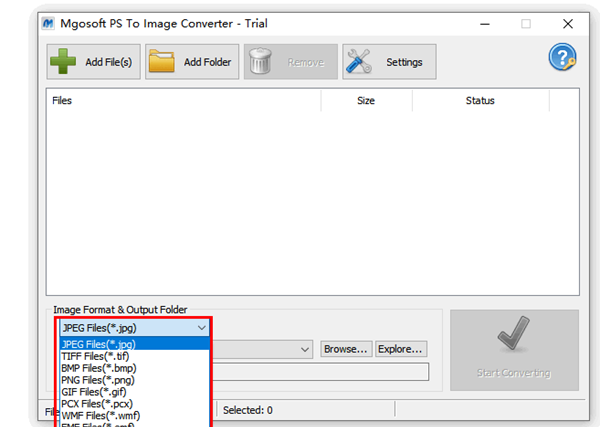This screenshot has height=427, width=600.
Task: Pick GIF Files(*.gif) from the list
Action: click(135, 392)
